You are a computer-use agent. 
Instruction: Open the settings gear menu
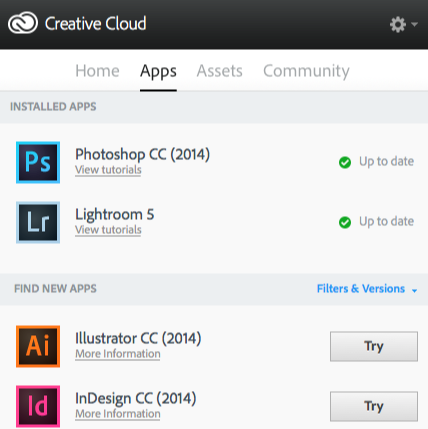(x=398, y=24)
